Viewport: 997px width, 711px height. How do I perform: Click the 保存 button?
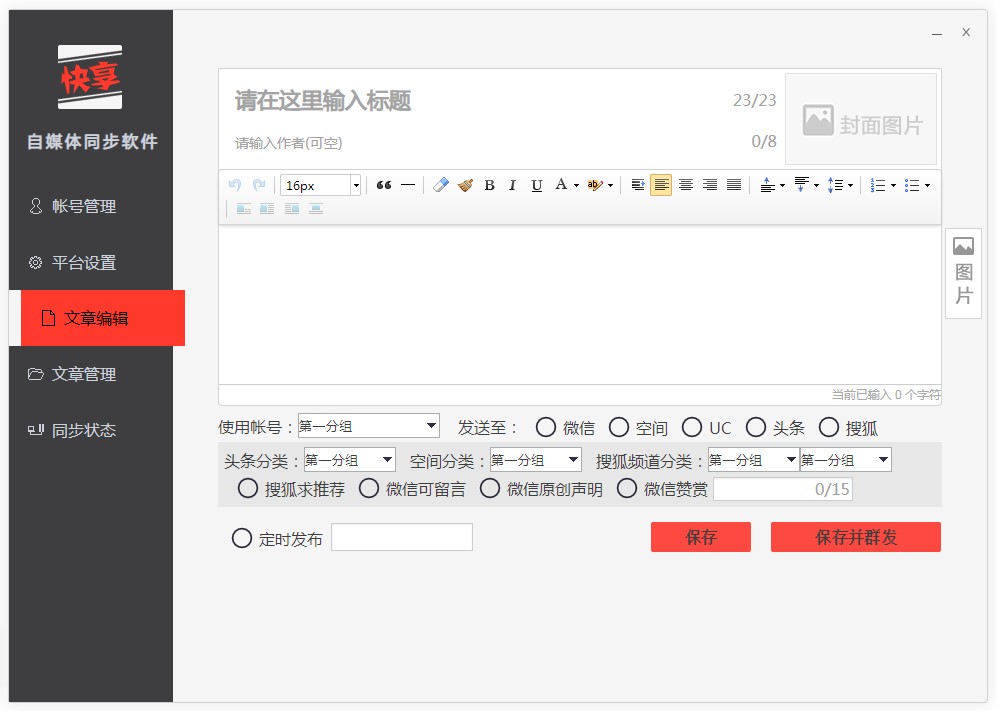700,537
